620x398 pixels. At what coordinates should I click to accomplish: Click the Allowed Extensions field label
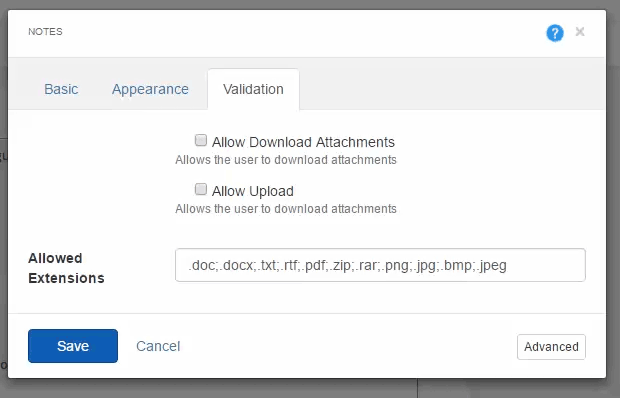66,268
